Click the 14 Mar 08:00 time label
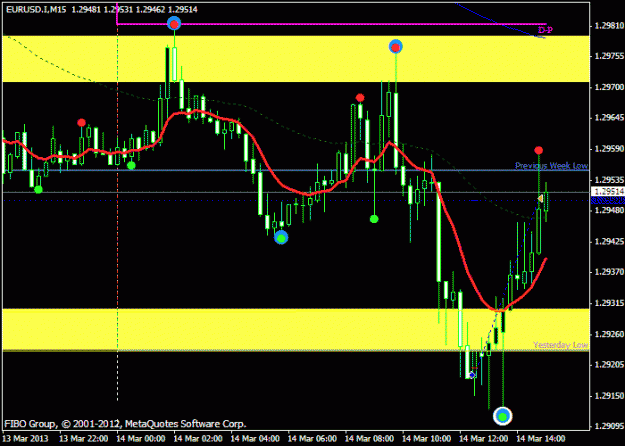Screen dimensions: 625x446 (x=369, y=438)
